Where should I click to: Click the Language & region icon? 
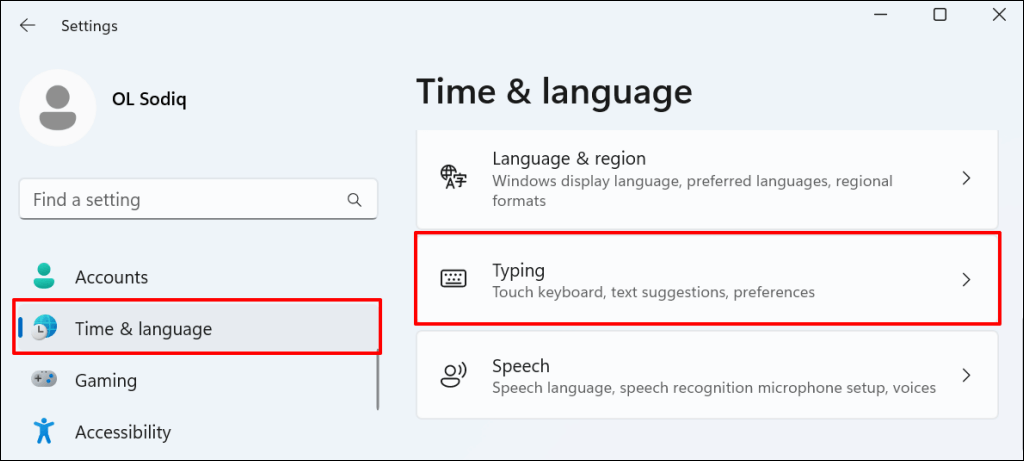tap(454, 178)
